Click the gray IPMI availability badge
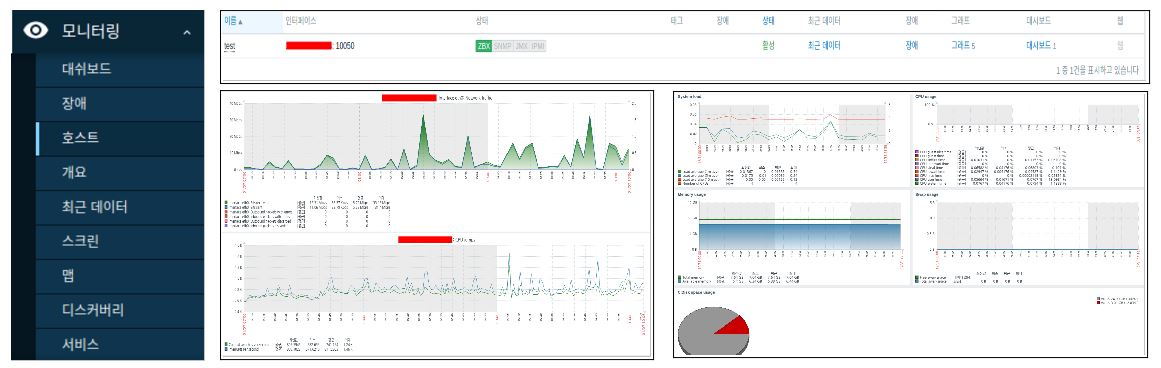 538,46
